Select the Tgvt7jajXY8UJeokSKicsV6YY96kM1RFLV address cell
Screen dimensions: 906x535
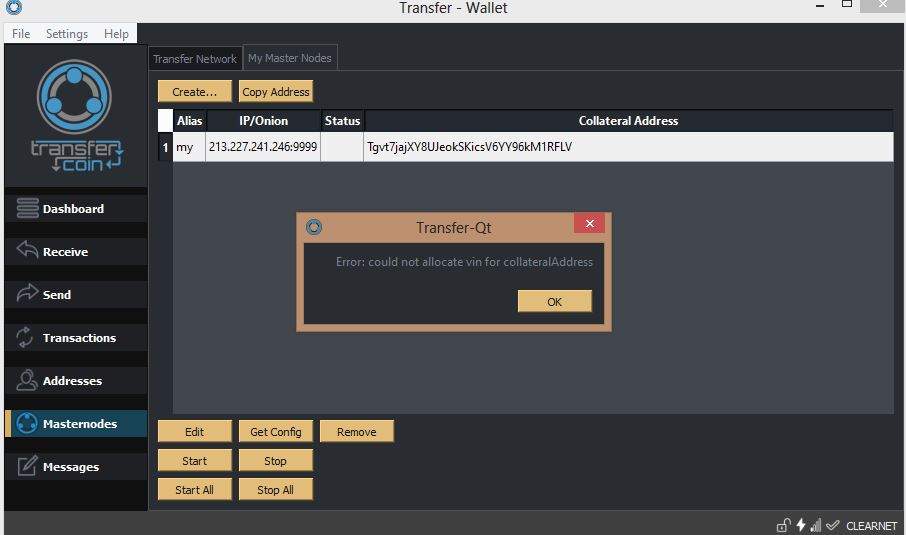(629, 147)
